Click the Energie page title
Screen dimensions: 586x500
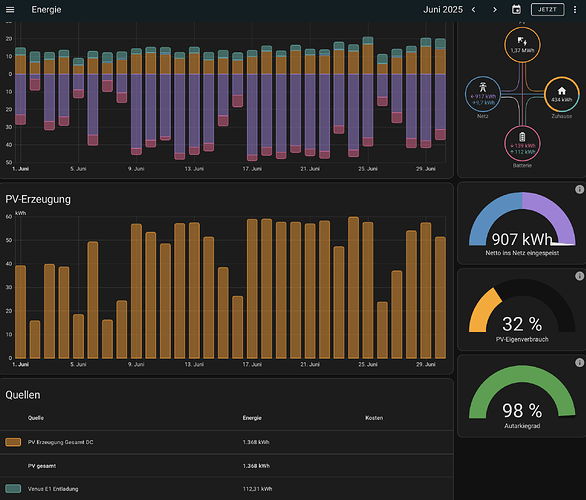click(46, 10)
